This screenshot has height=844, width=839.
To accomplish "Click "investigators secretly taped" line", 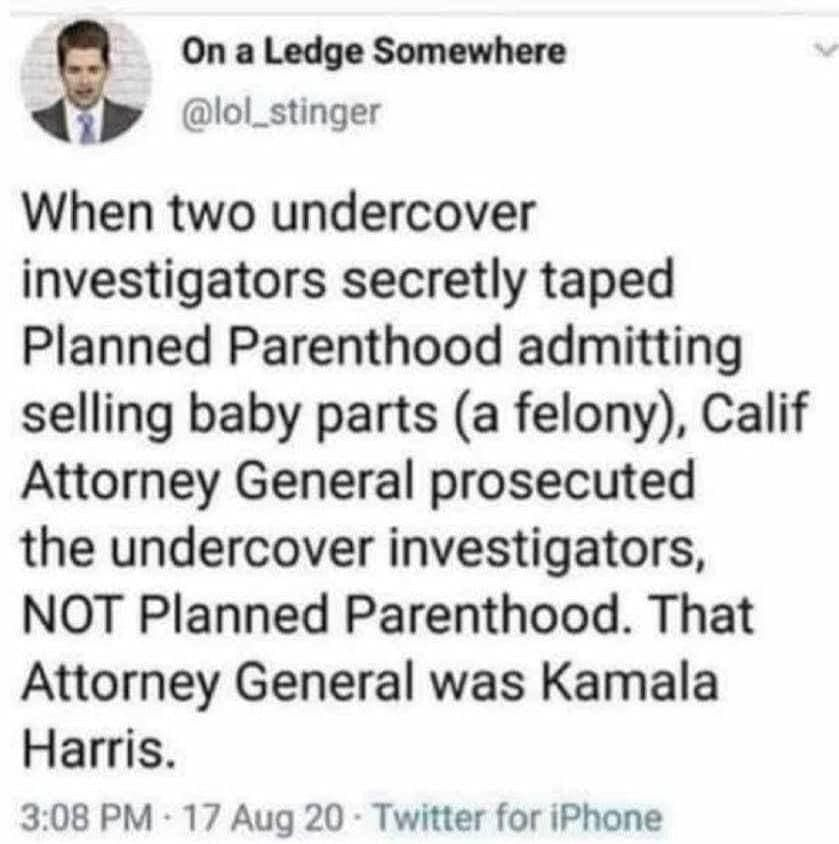I will pos(346,280).
